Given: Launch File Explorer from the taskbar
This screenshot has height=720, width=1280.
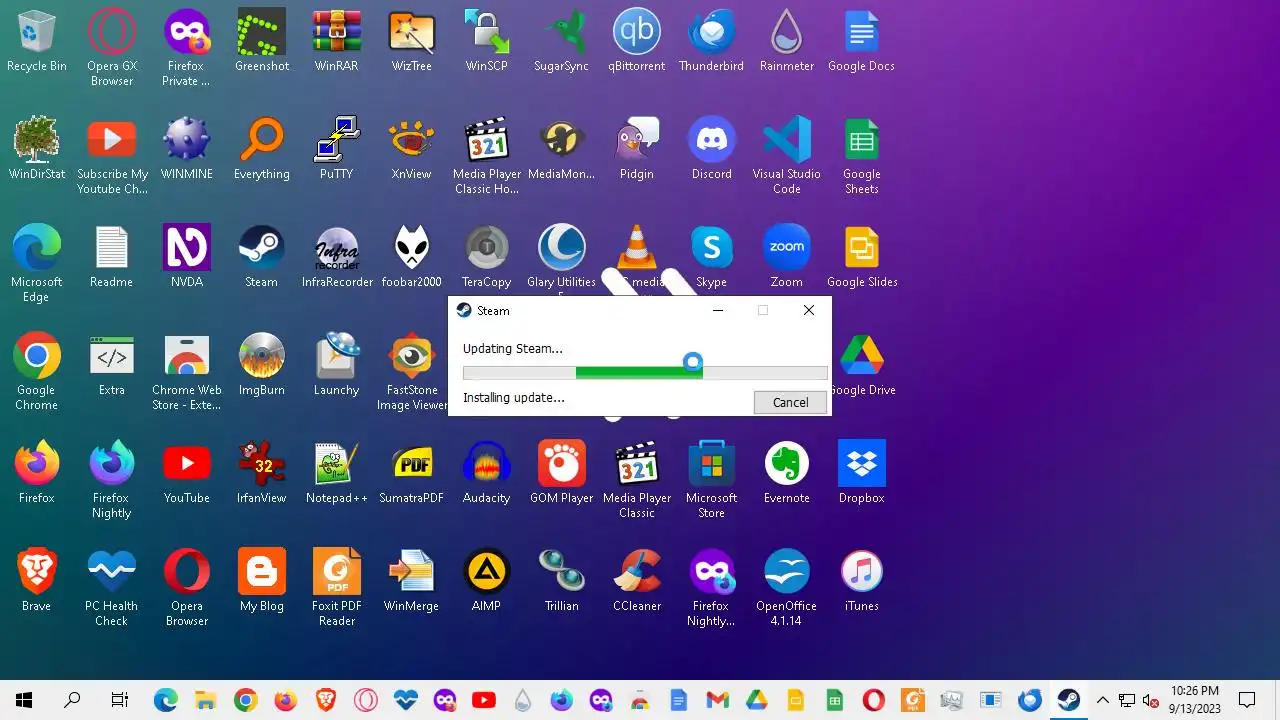Looking at the screenshot, I should [205, 700].
